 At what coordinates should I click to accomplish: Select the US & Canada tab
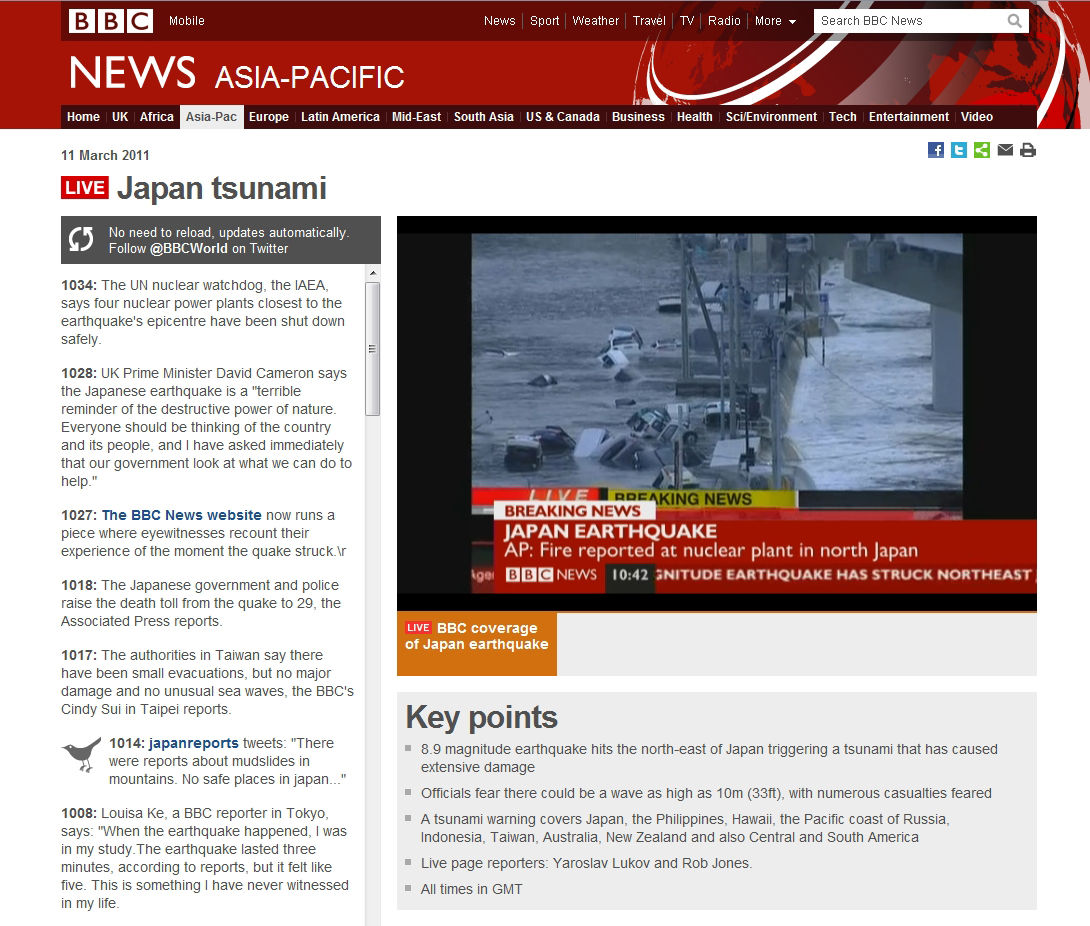[x=562, y=117]
